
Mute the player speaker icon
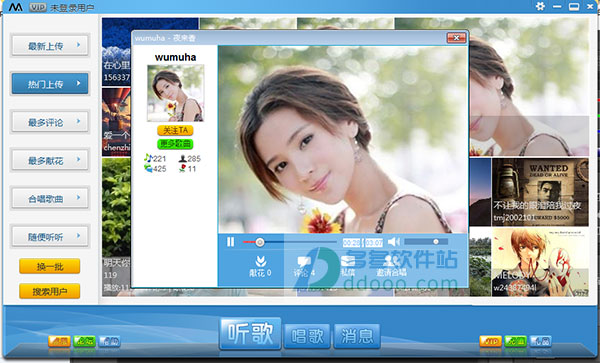pos(393,242)
